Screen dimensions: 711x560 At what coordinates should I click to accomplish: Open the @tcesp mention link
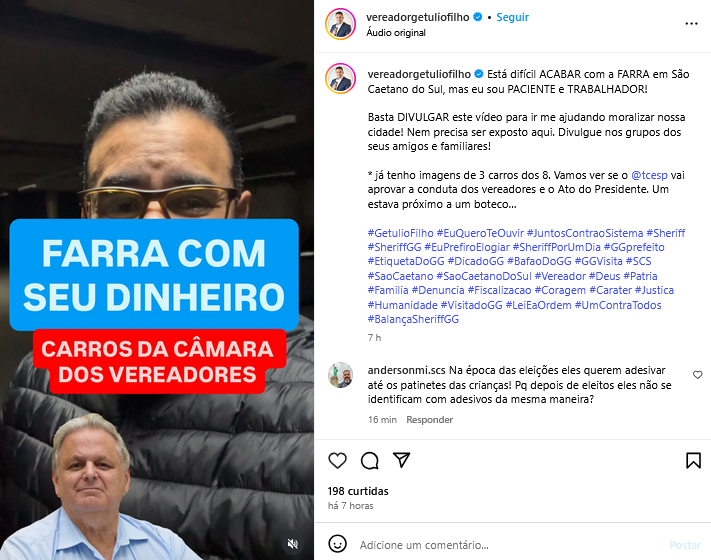tap(649, 175)
